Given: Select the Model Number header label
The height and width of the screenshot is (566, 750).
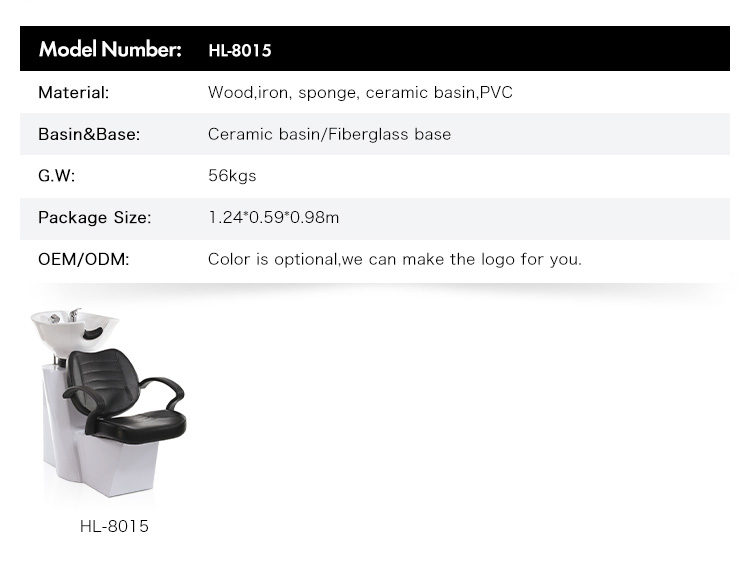Looking at the screenshot, I should (x=110, y=49).
